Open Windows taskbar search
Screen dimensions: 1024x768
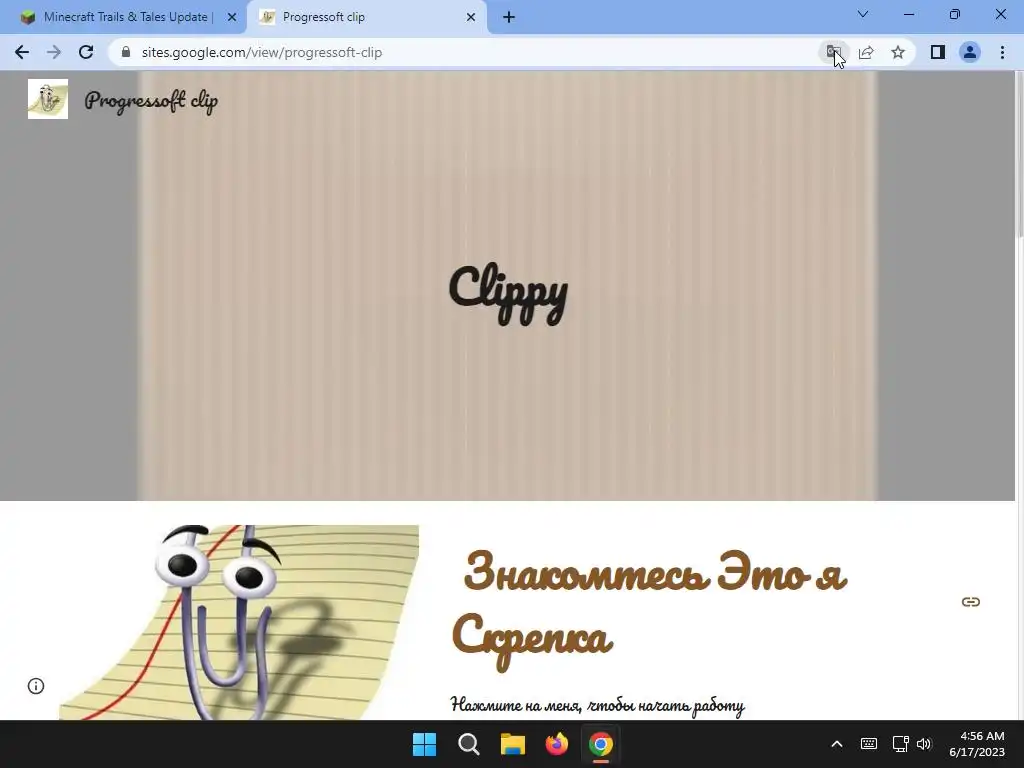click(468, 744)
